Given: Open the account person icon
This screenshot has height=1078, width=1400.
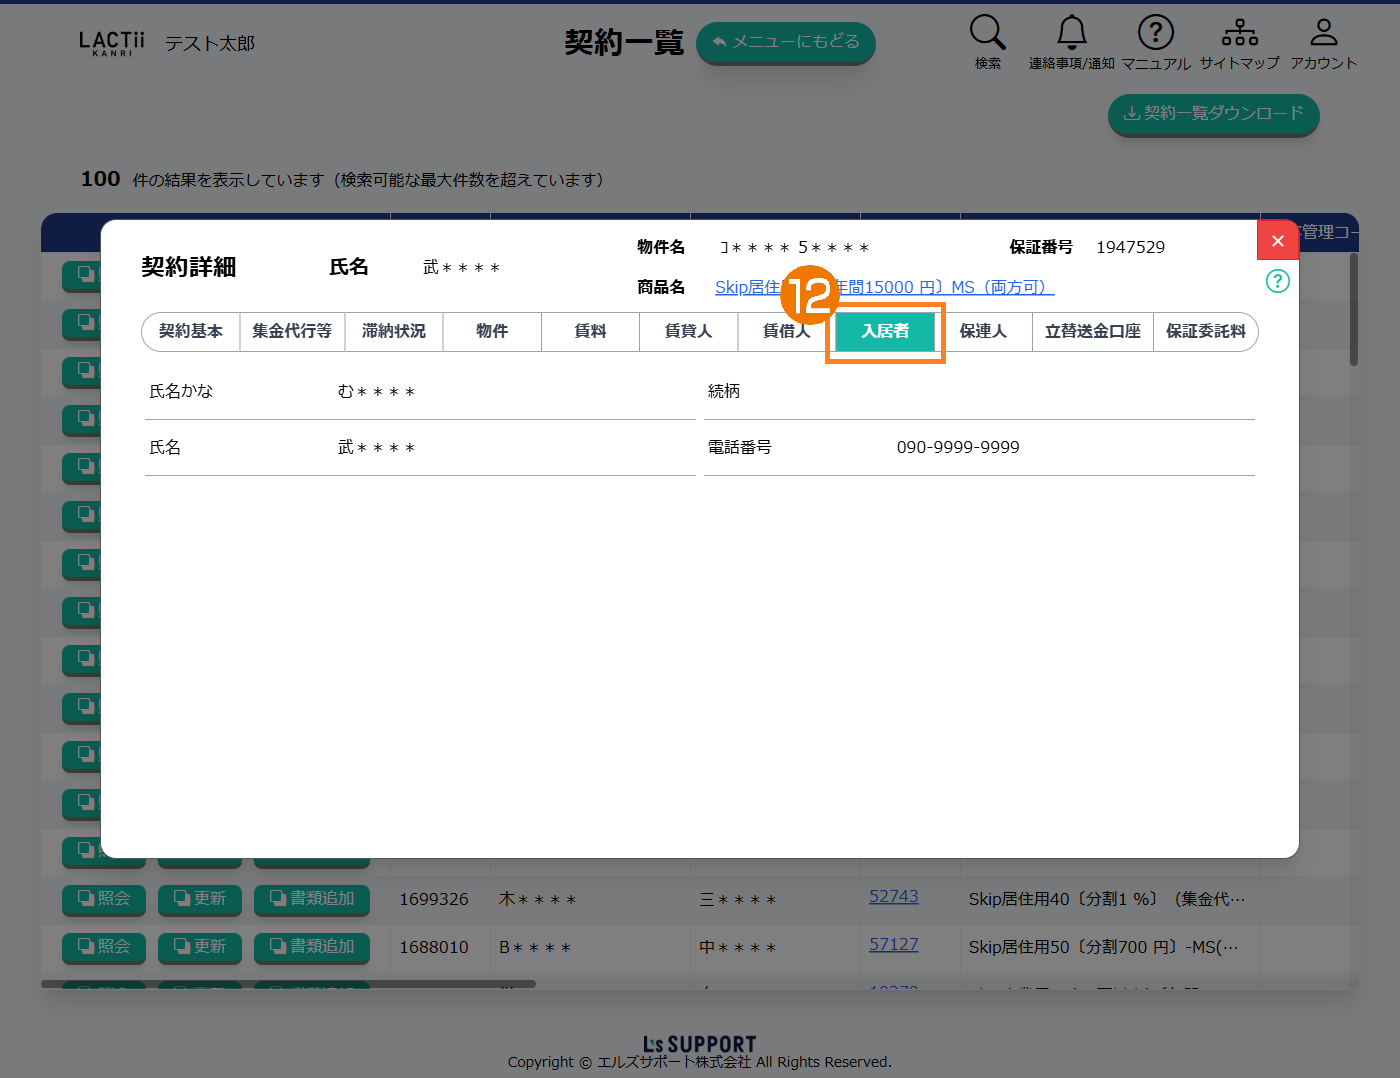Looking at the screenshot, I should click(x=1323, y=33).
